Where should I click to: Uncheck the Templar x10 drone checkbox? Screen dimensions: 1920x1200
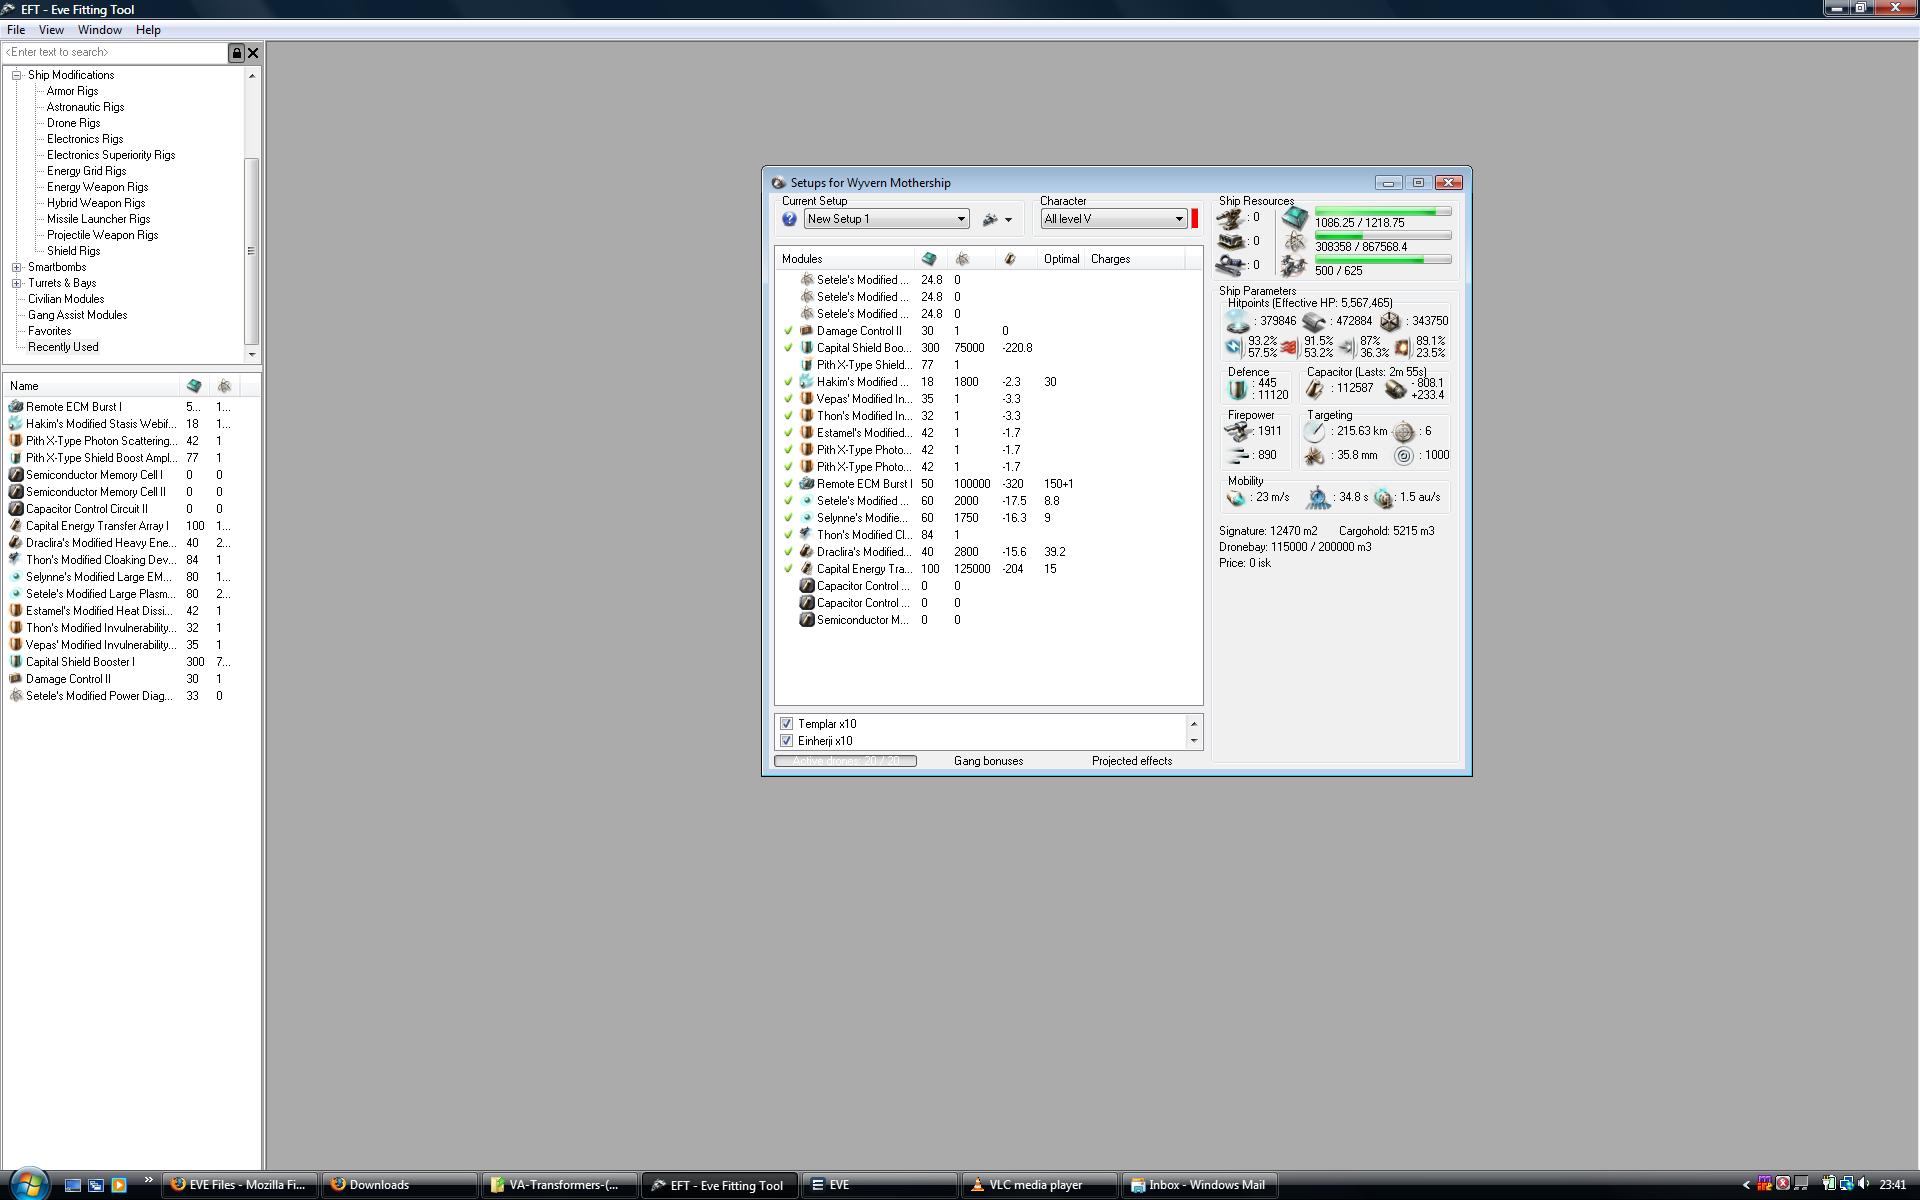pyautogui.click(x=786, y=724)
